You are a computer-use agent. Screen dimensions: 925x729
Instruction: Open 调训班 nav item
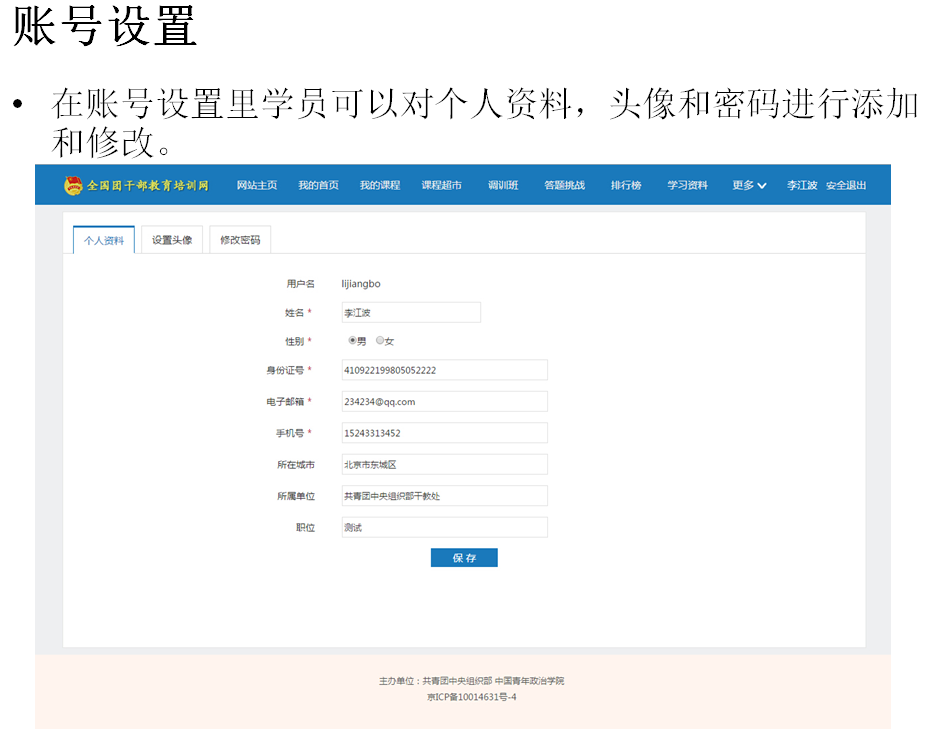503,185
